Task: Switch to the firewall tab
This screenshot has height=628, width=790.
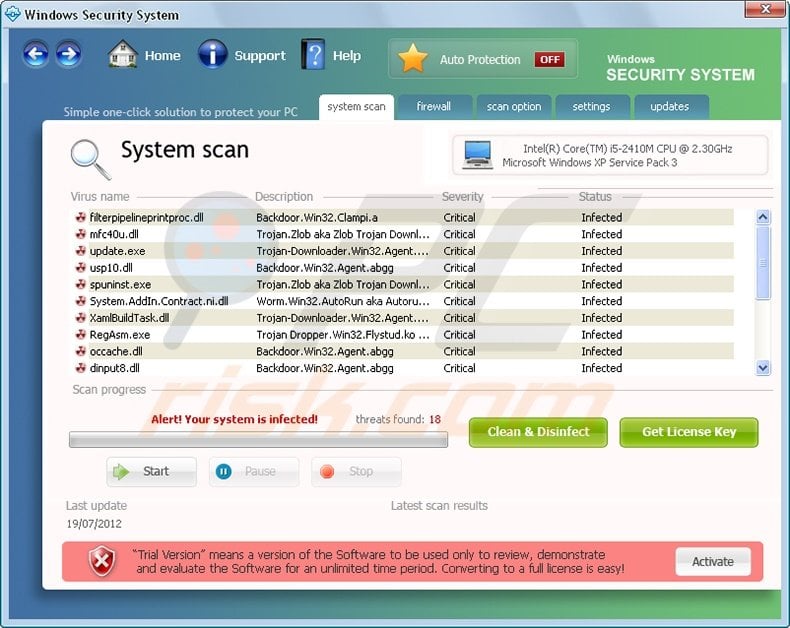Action: [x=434, y=107]
